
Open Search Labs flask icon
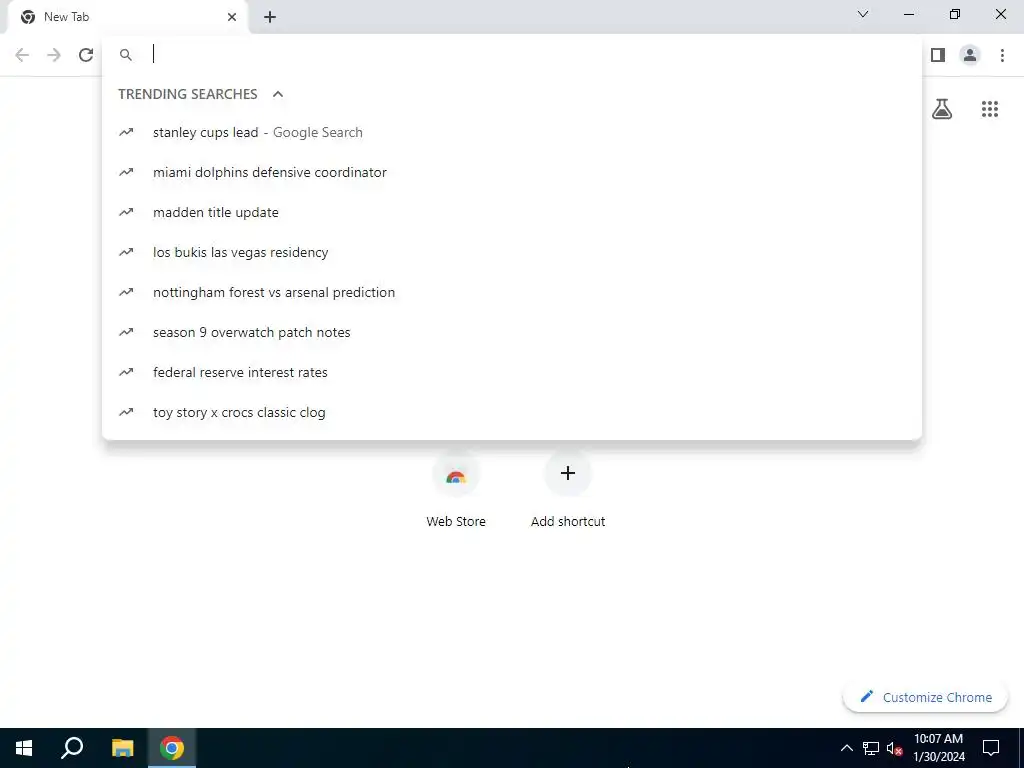pos(942,109)
